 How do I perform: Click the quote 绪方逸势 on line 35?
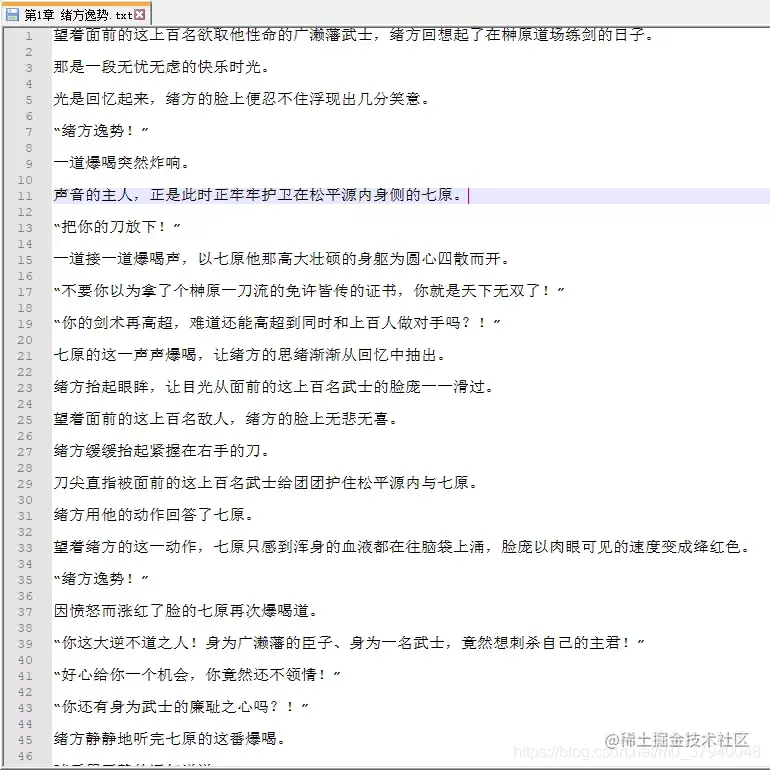pyautogui.click(x=101, y=579)
